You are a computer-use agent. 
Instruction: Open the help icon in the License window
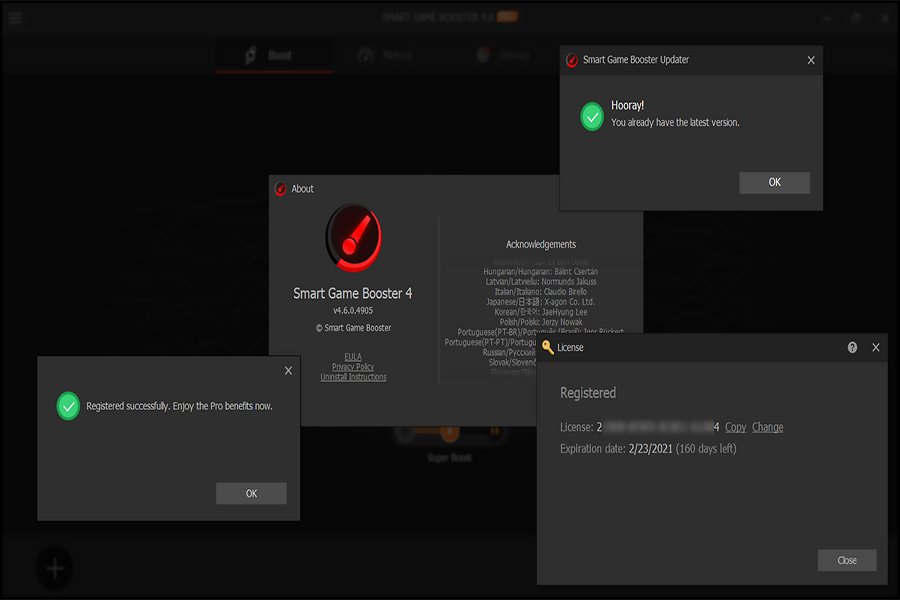click(x=852, y=347)
